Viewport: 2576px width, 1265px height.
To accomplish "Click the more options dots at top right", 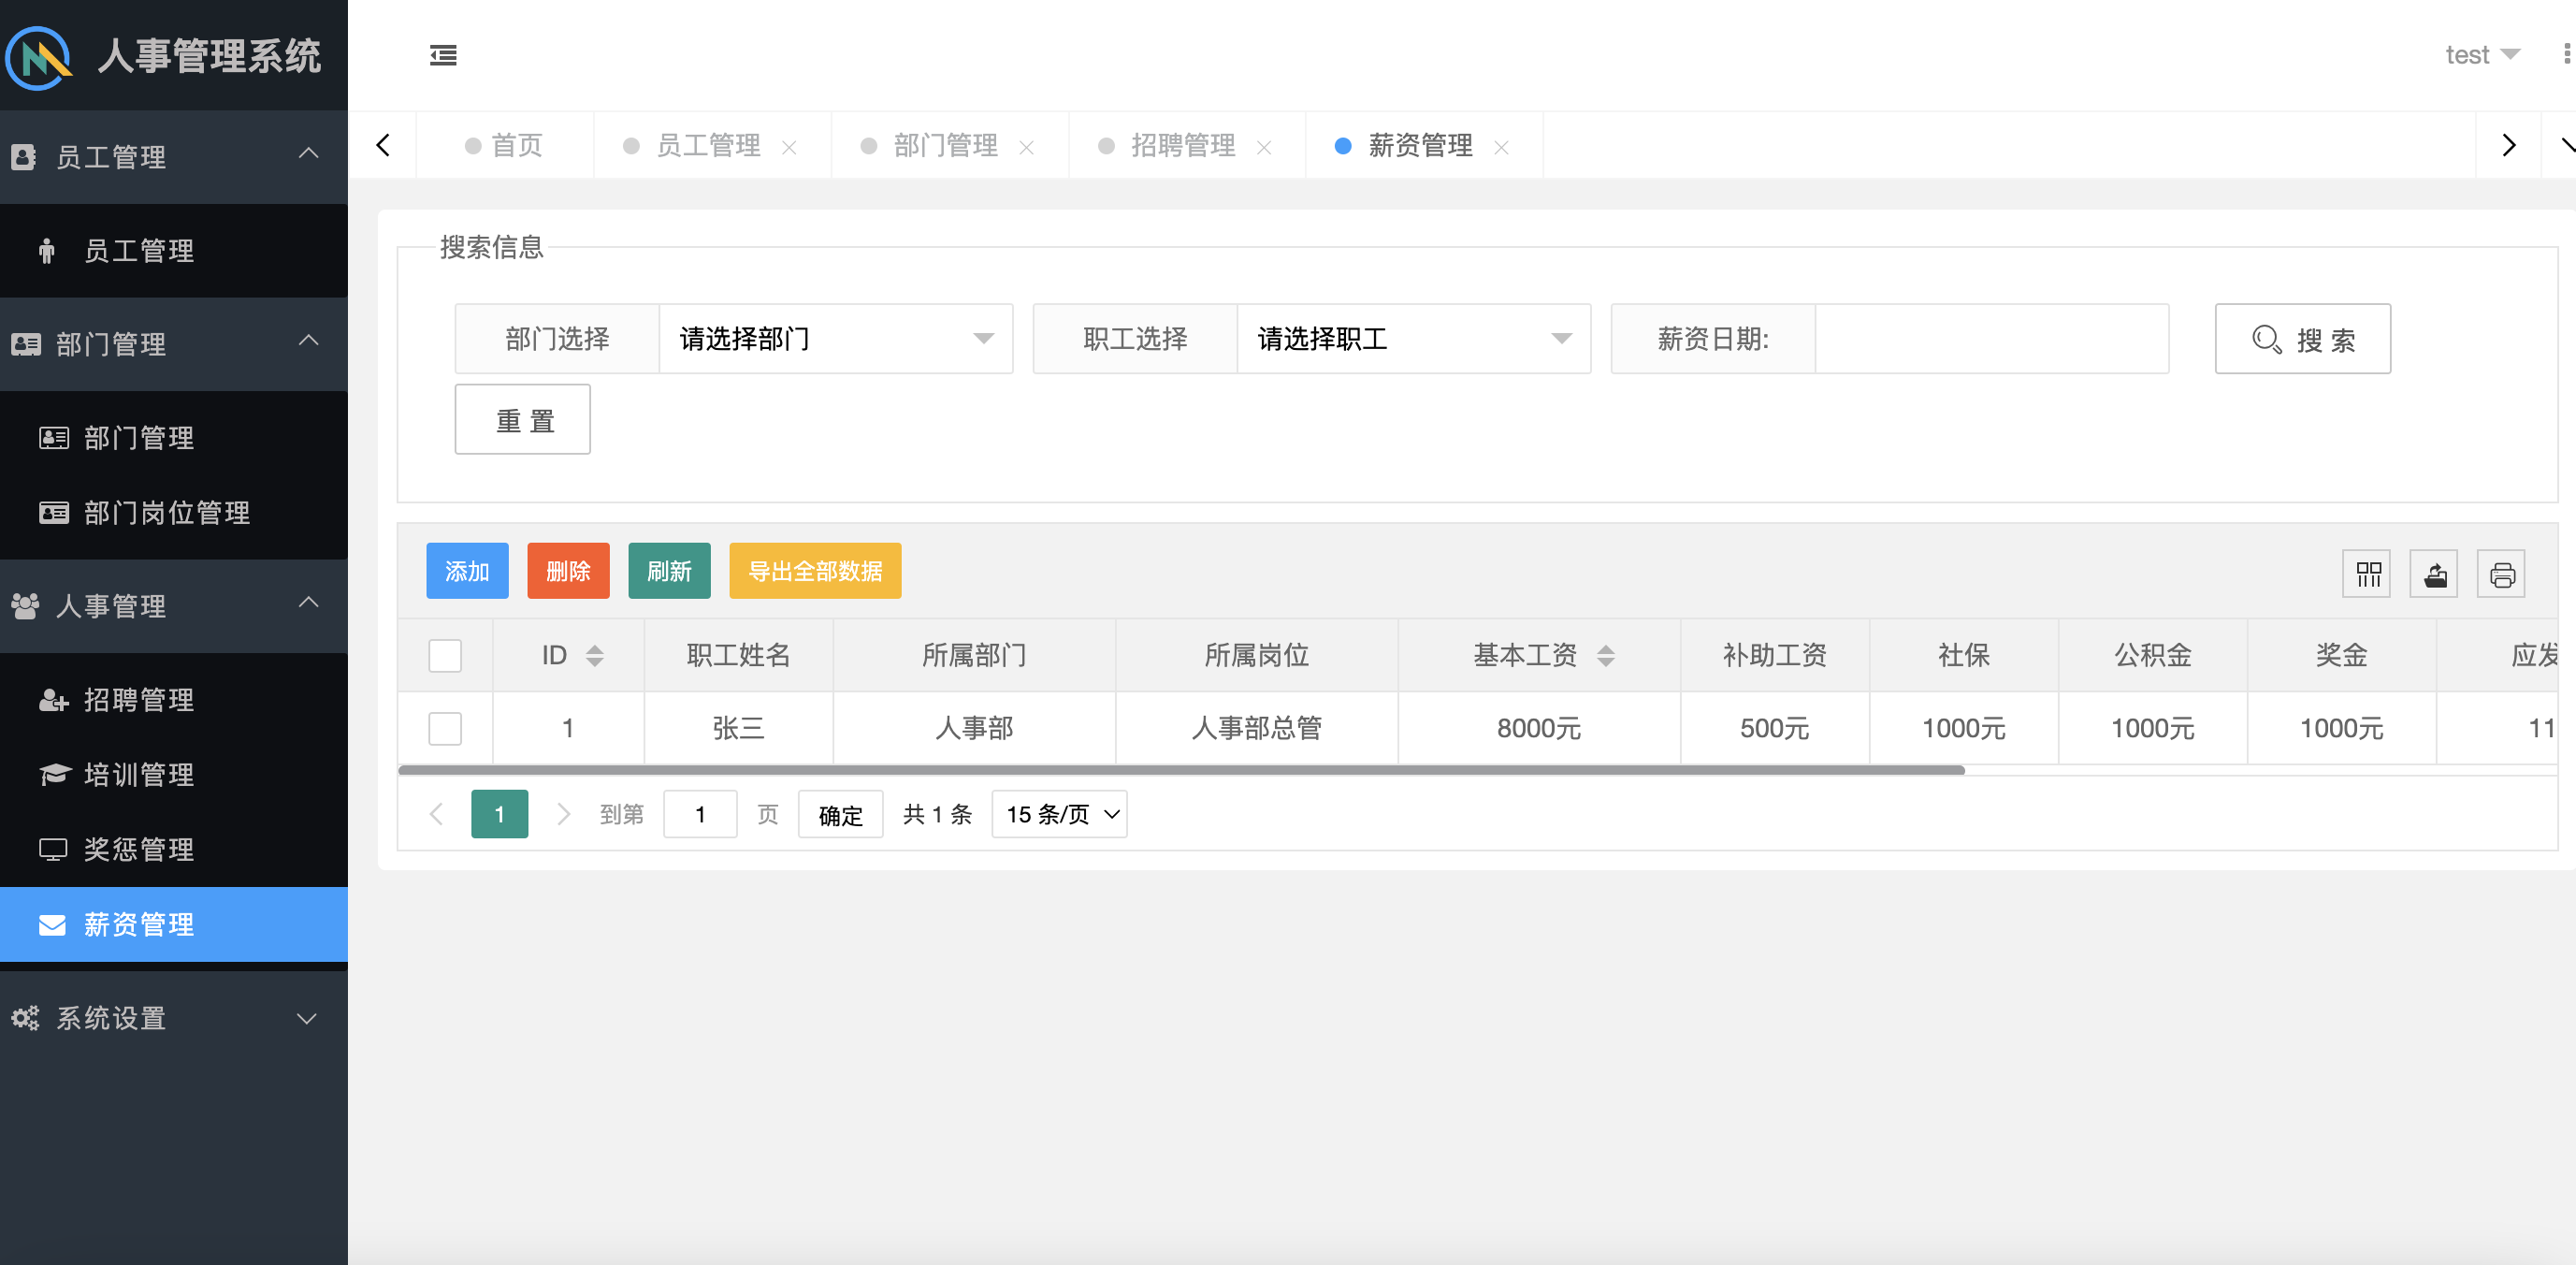I will pos(2567,54).
